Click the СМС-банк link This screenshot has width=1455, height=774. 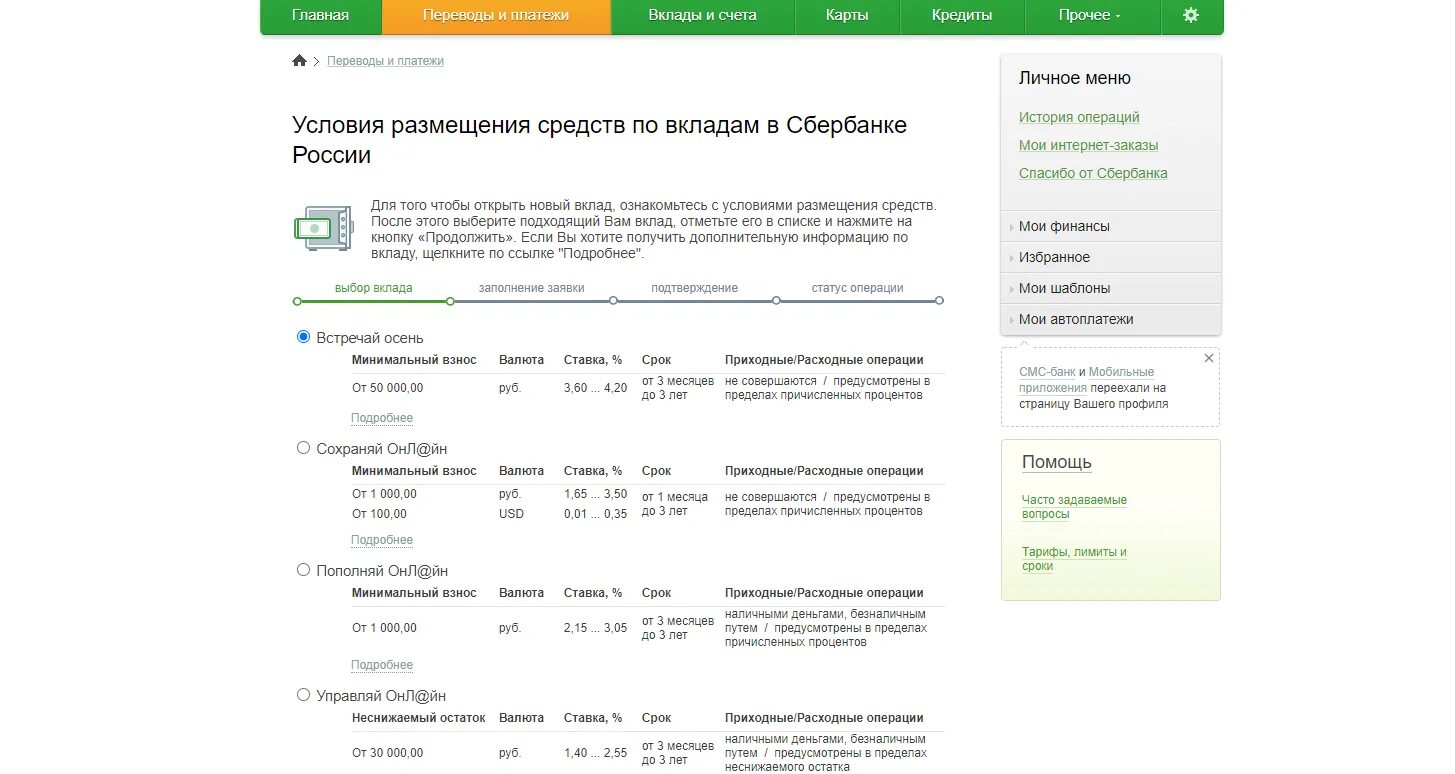1047,372
